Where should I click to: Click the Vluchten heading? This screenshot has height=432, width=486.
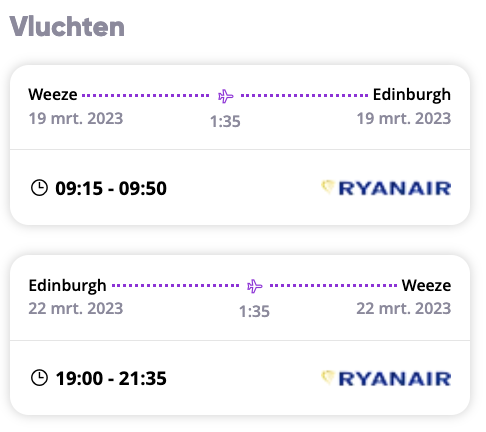[67, 27]
